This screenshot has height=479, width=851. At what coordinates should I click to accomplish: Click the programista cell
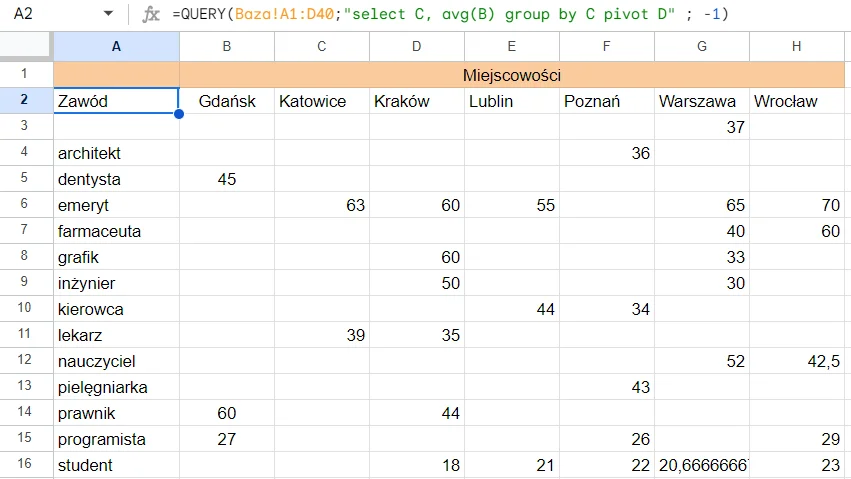pos(116,439)
